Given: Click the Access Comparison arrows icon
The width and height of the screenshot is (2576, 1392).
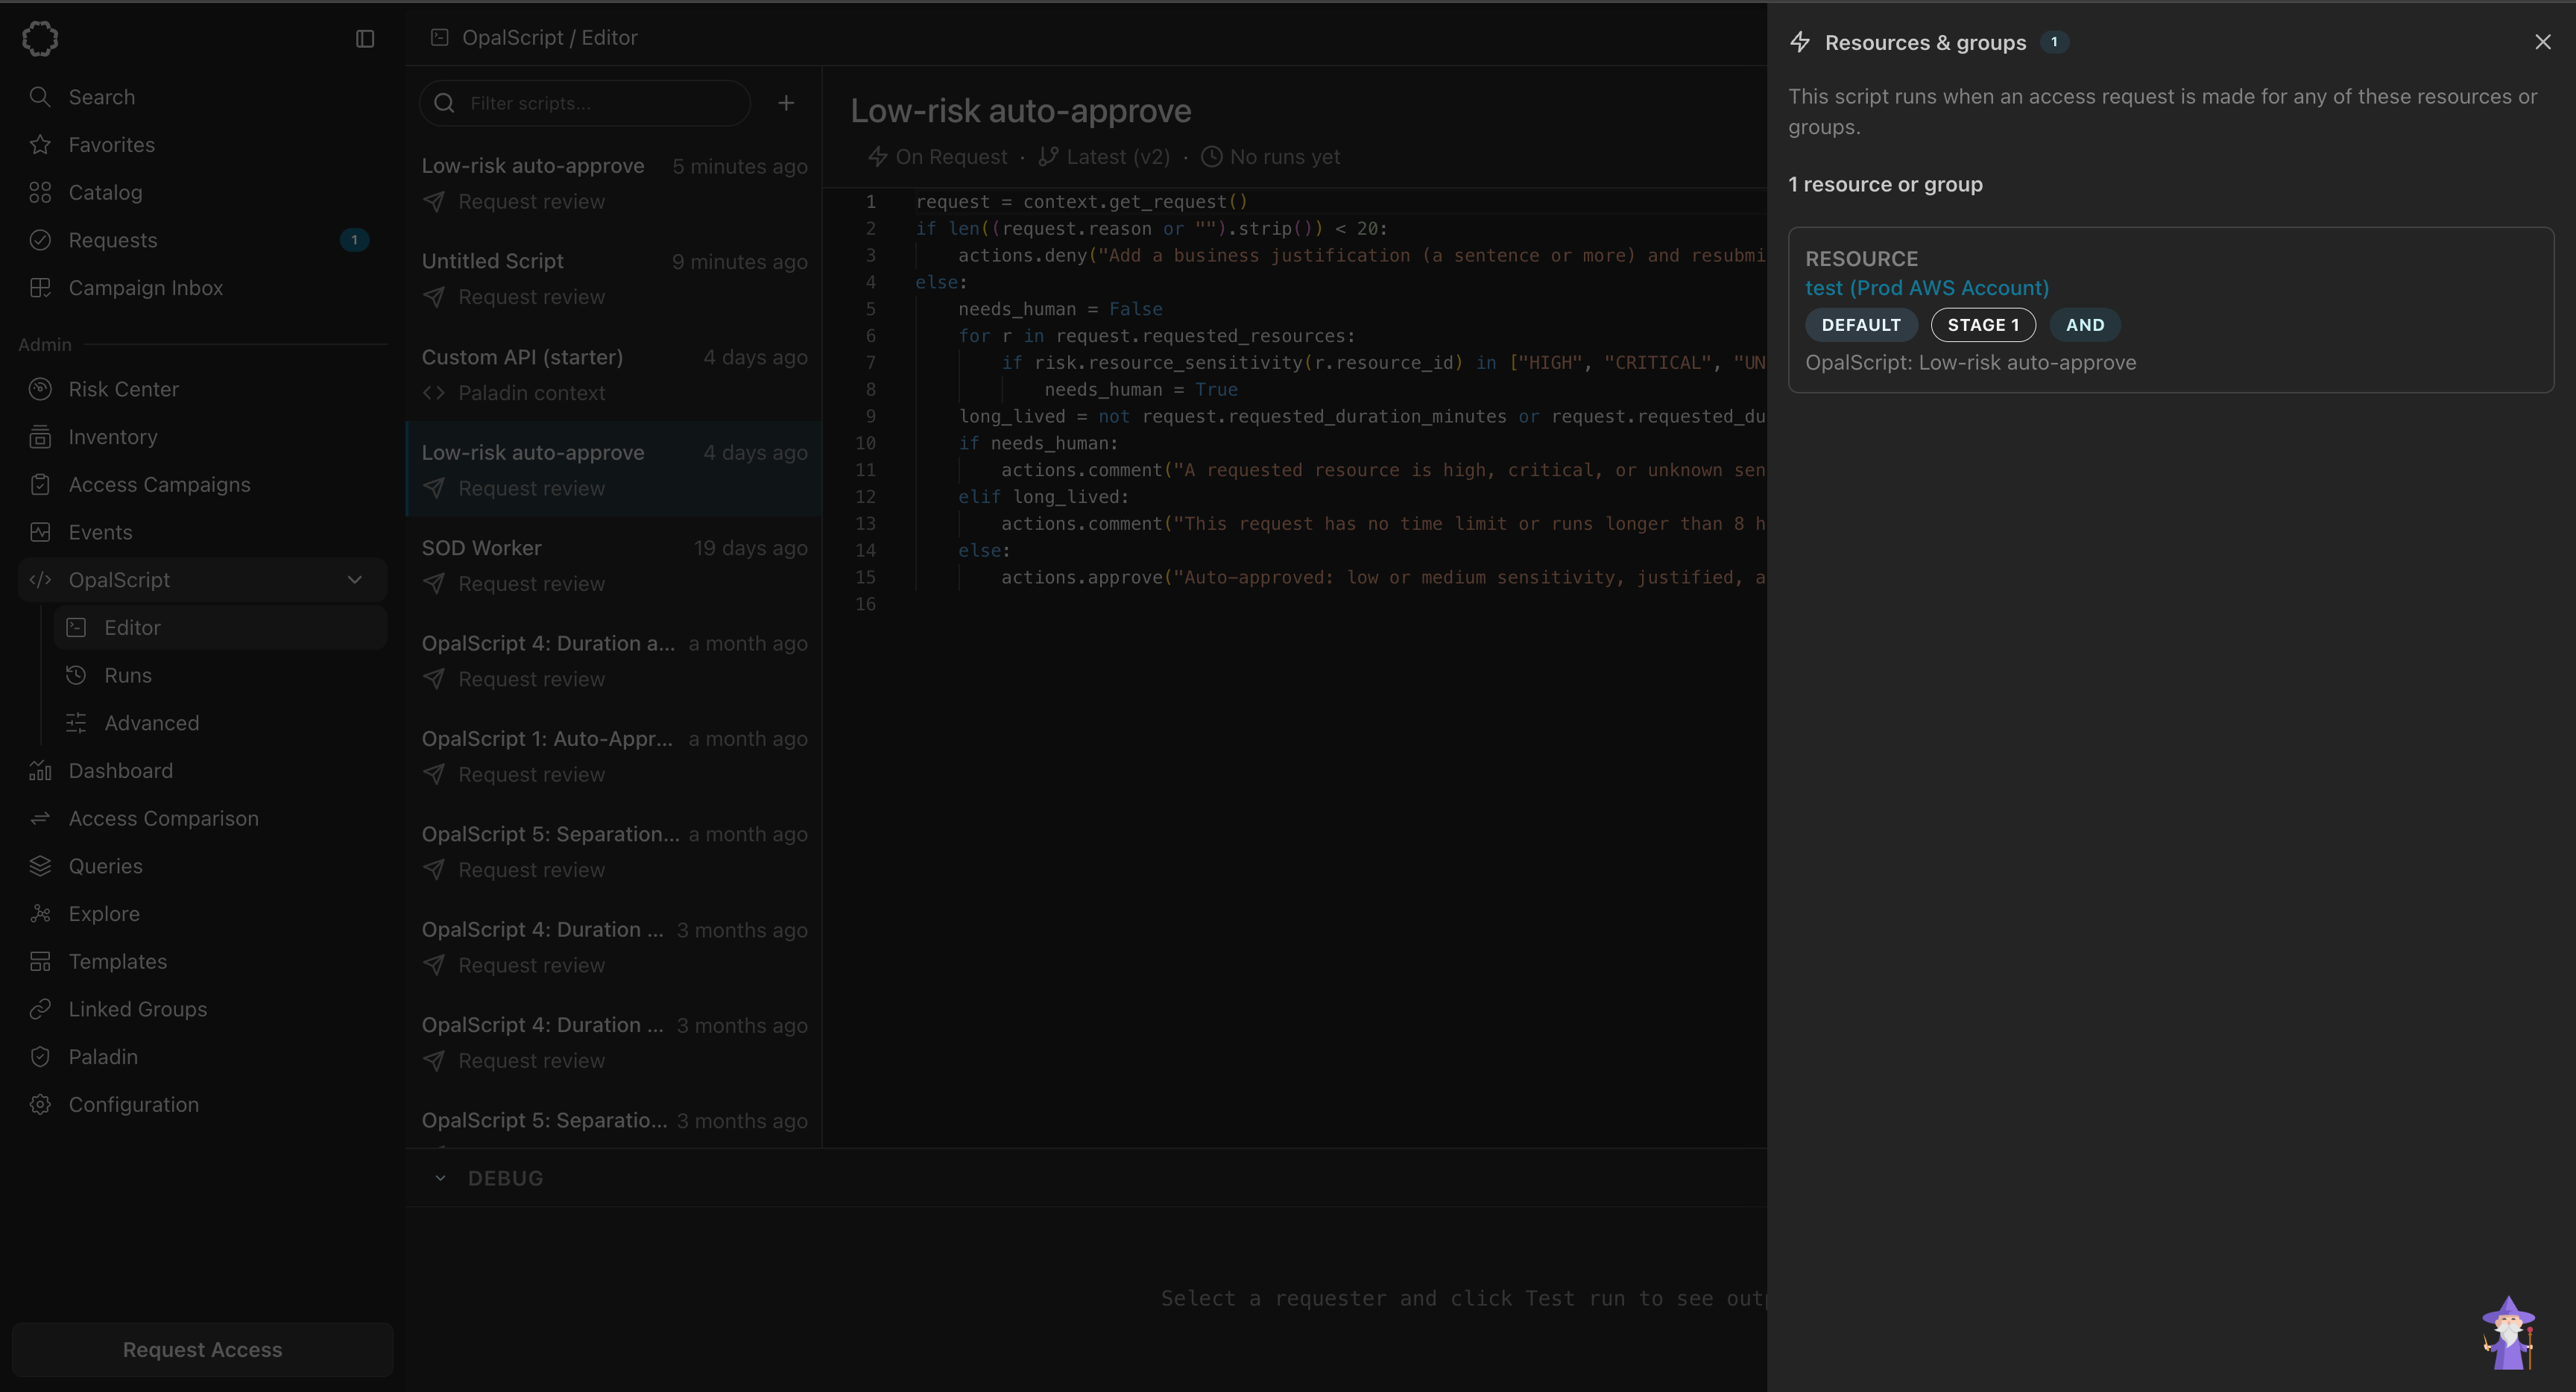Looking at the screenshot, I should coord(40,819).
